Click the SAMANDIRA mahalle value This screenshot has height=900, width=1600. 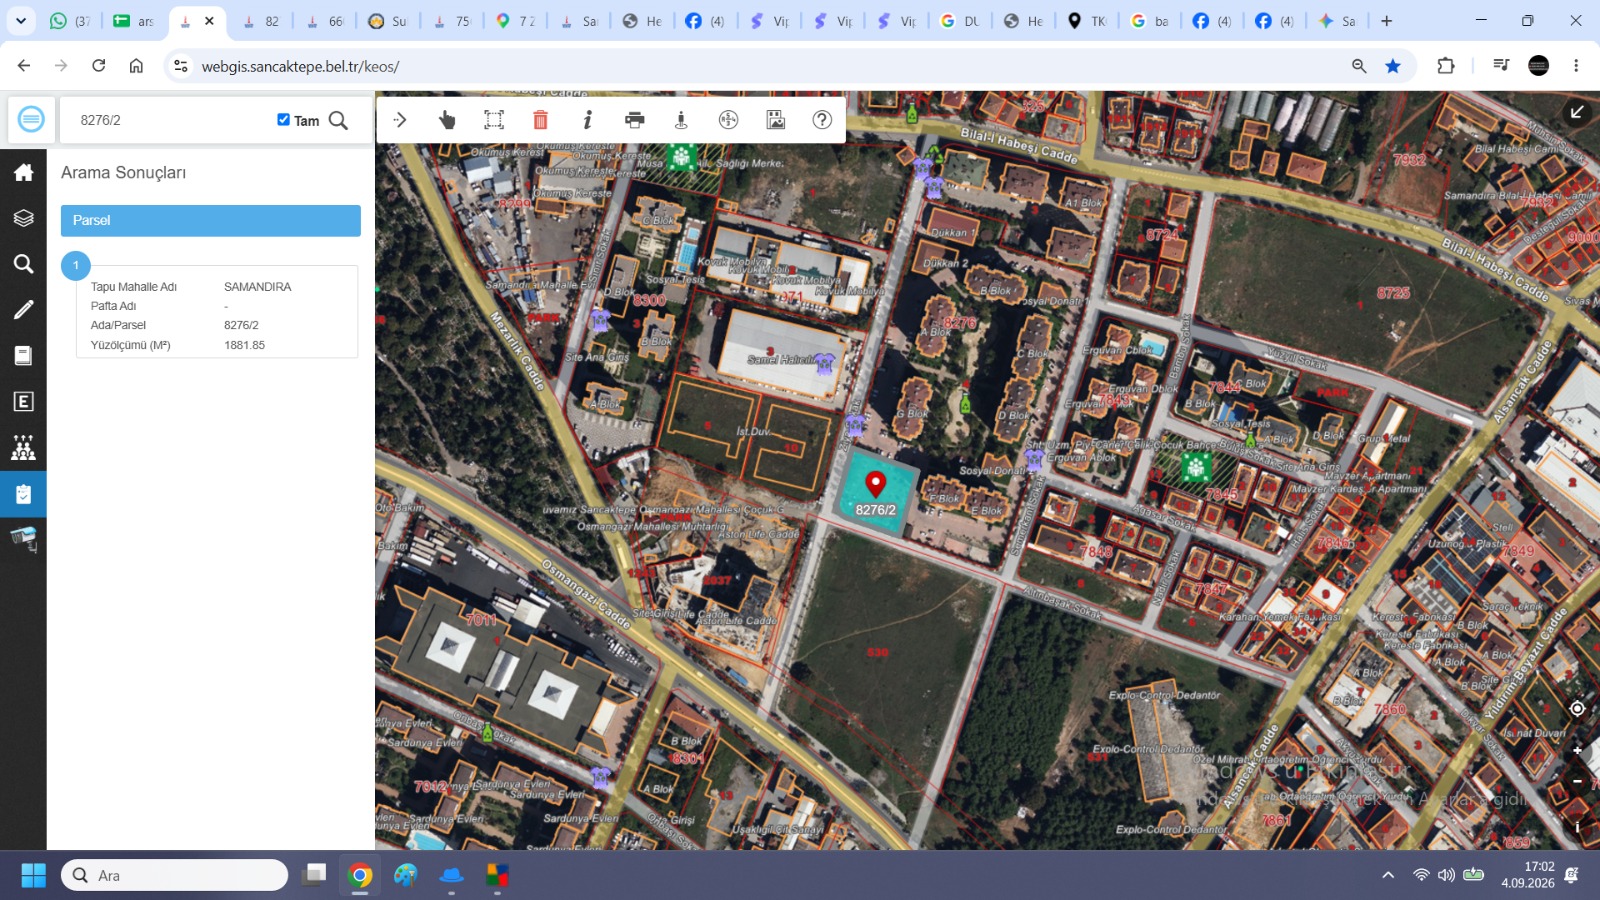[258, 287]
